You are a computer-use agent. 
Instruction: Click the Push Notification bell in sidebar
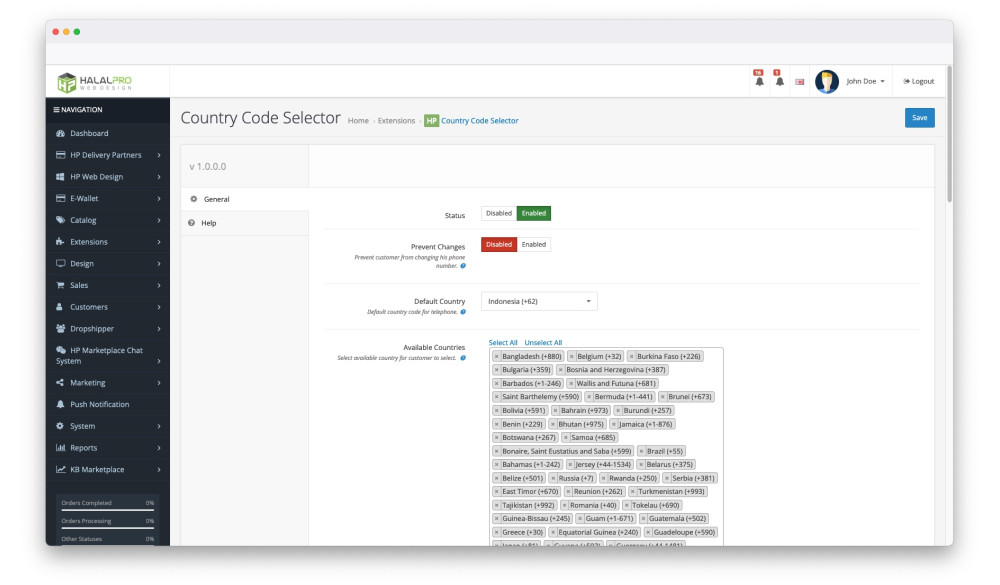[x=60, y=404]
